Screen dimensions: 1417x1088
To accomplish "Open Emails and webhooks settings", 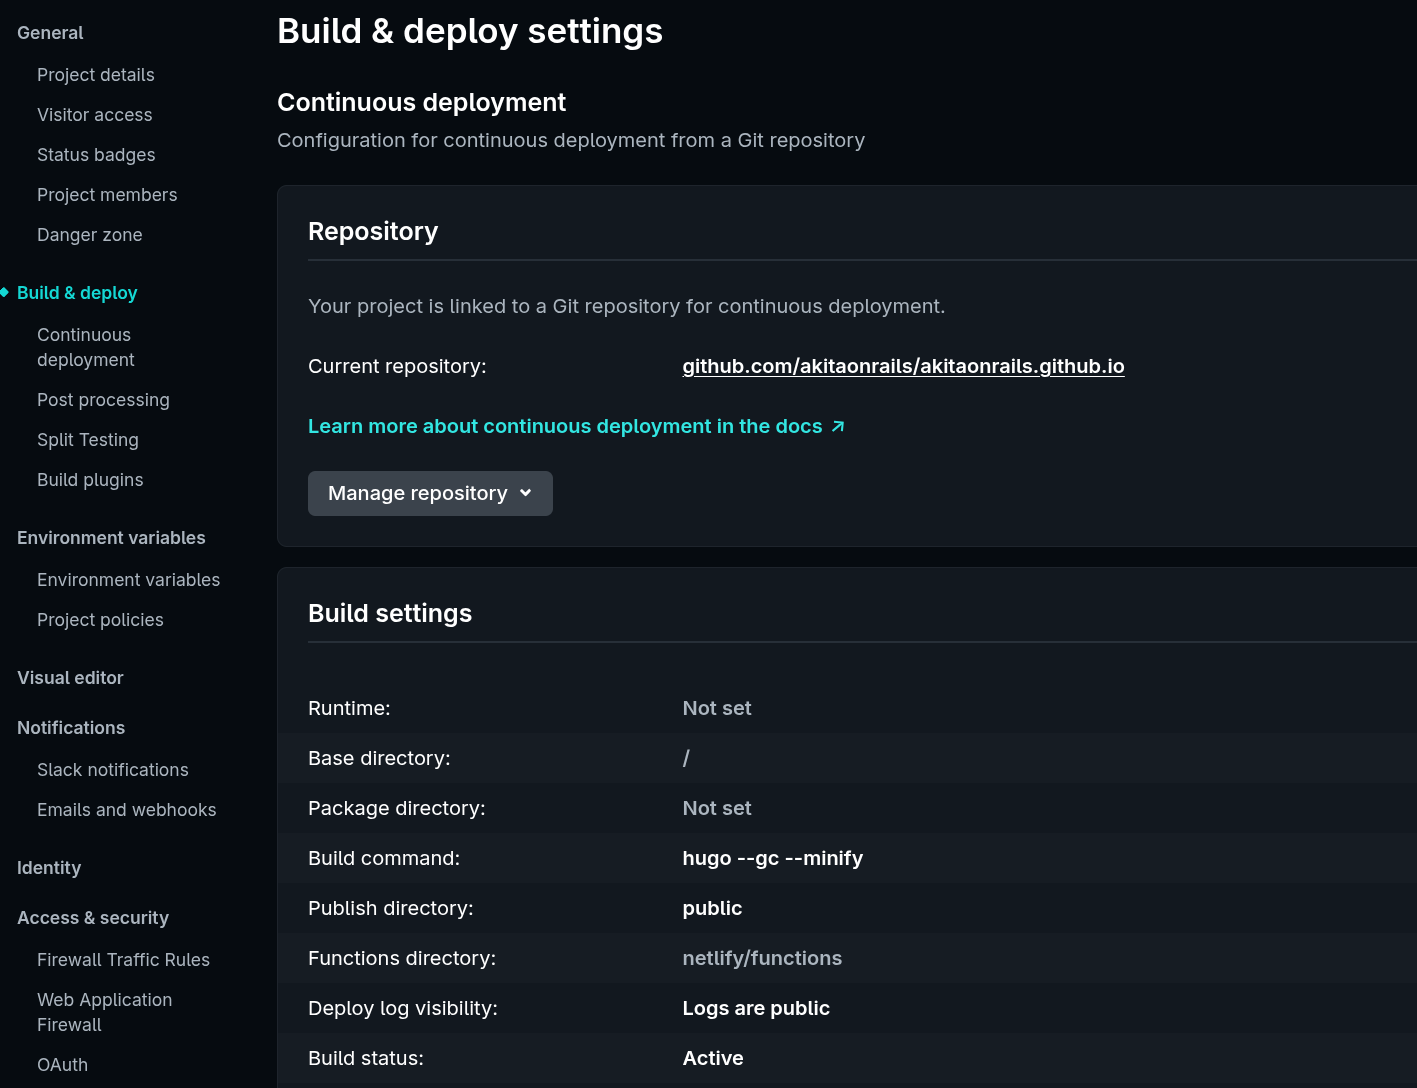I will (x=127, y=810).
